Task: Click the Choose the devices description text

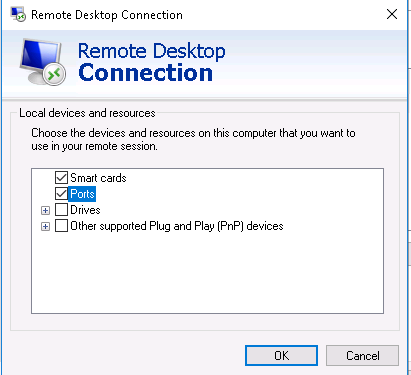Action: coord(193,139)
